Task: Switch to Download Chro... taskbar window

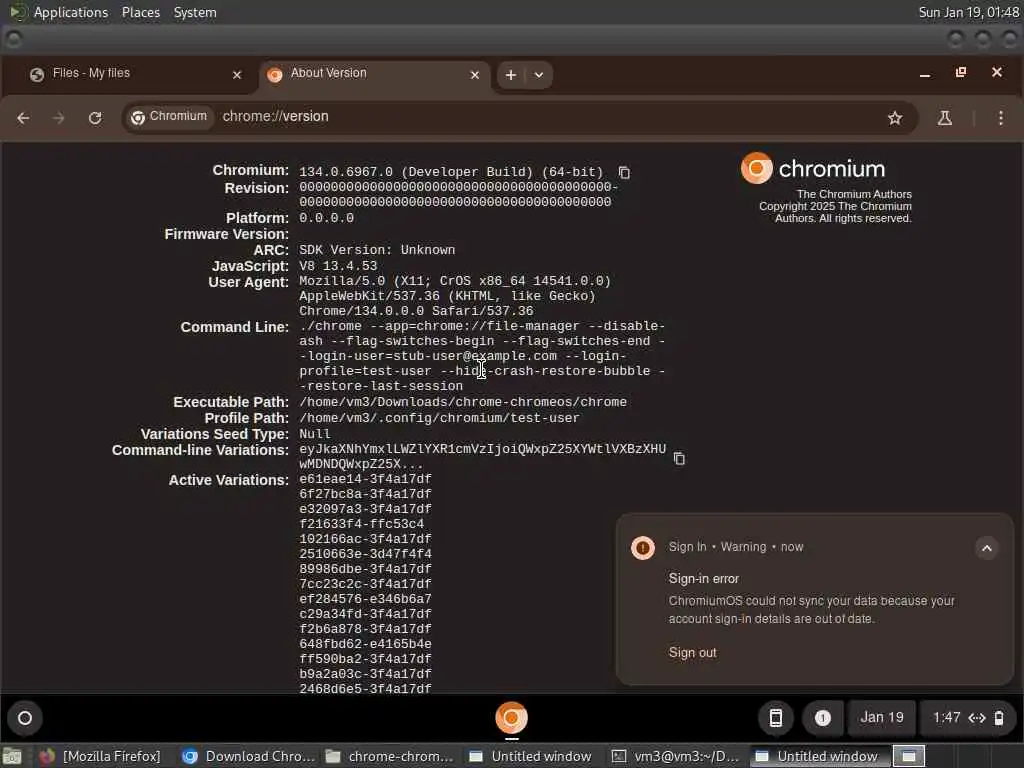Action: (249, 756)
